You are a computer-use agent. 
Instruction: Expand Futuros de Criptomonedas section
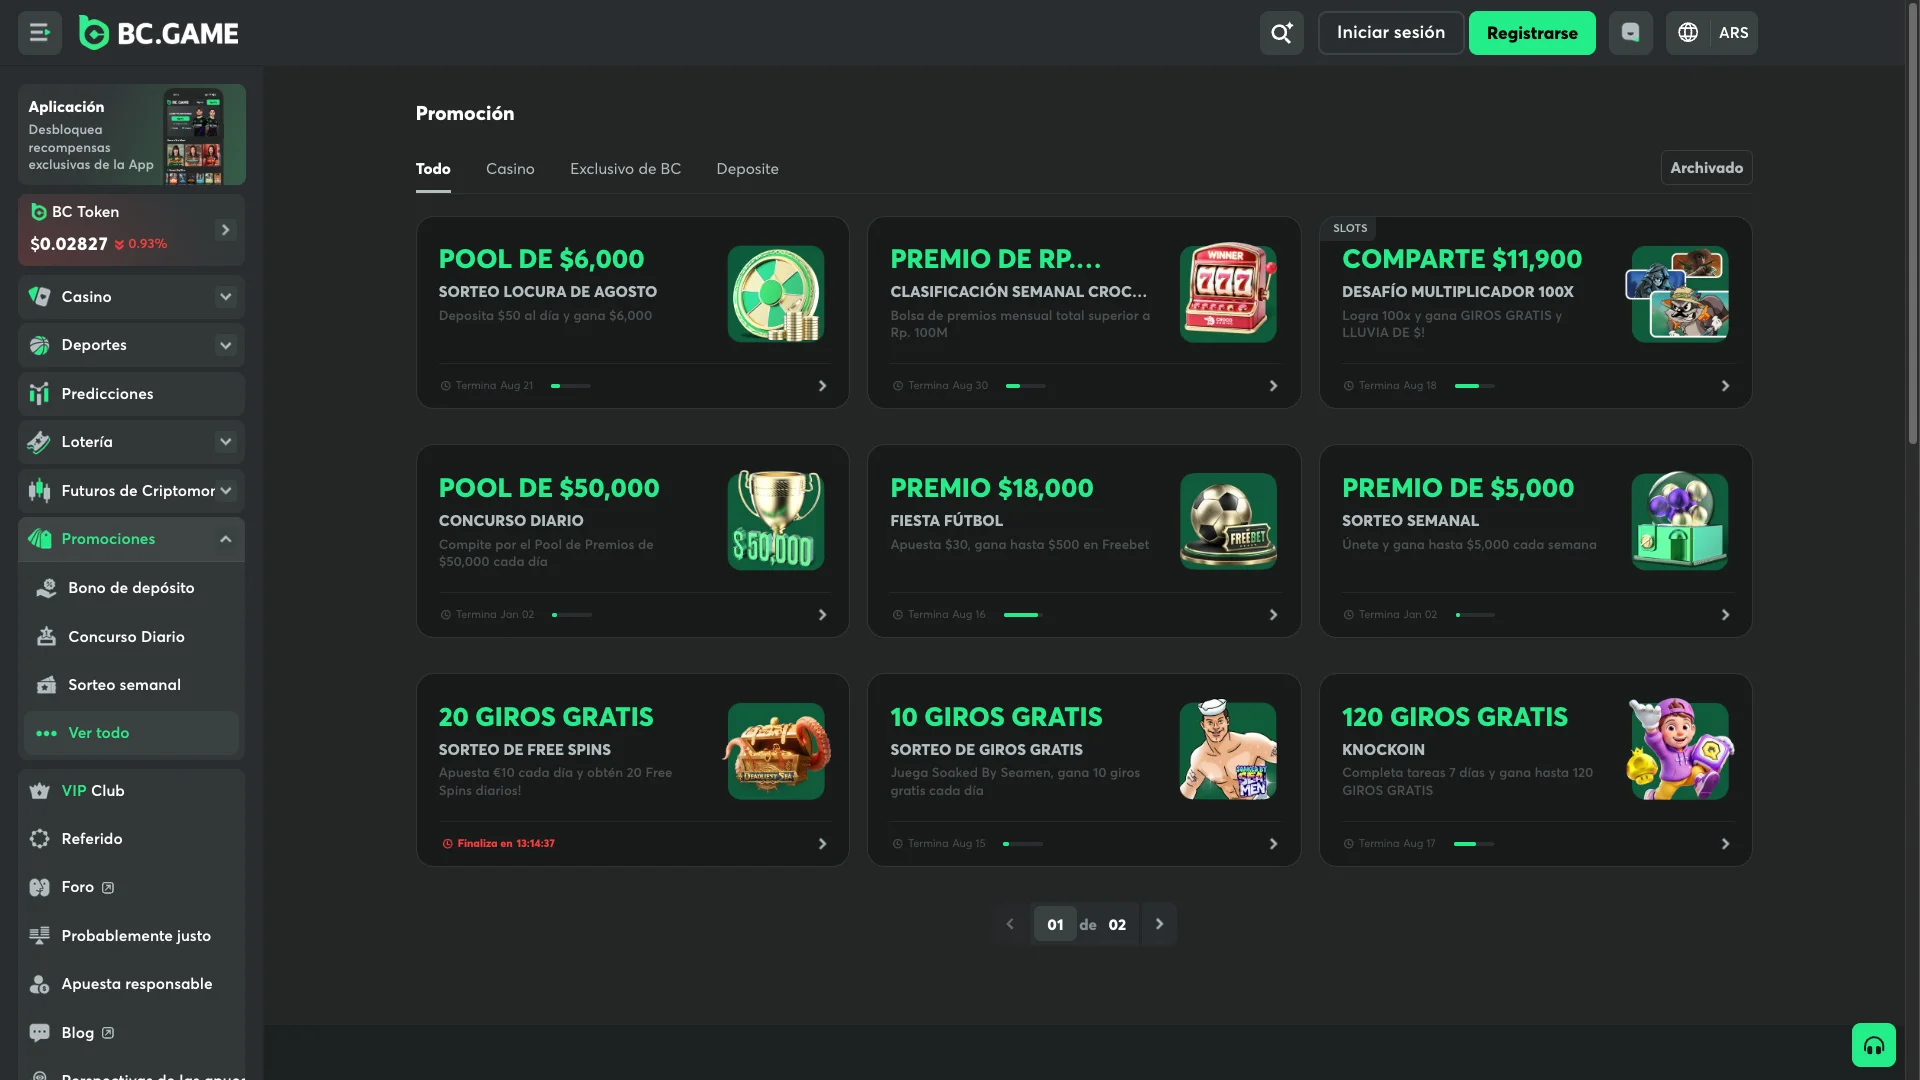pos(225,491)
